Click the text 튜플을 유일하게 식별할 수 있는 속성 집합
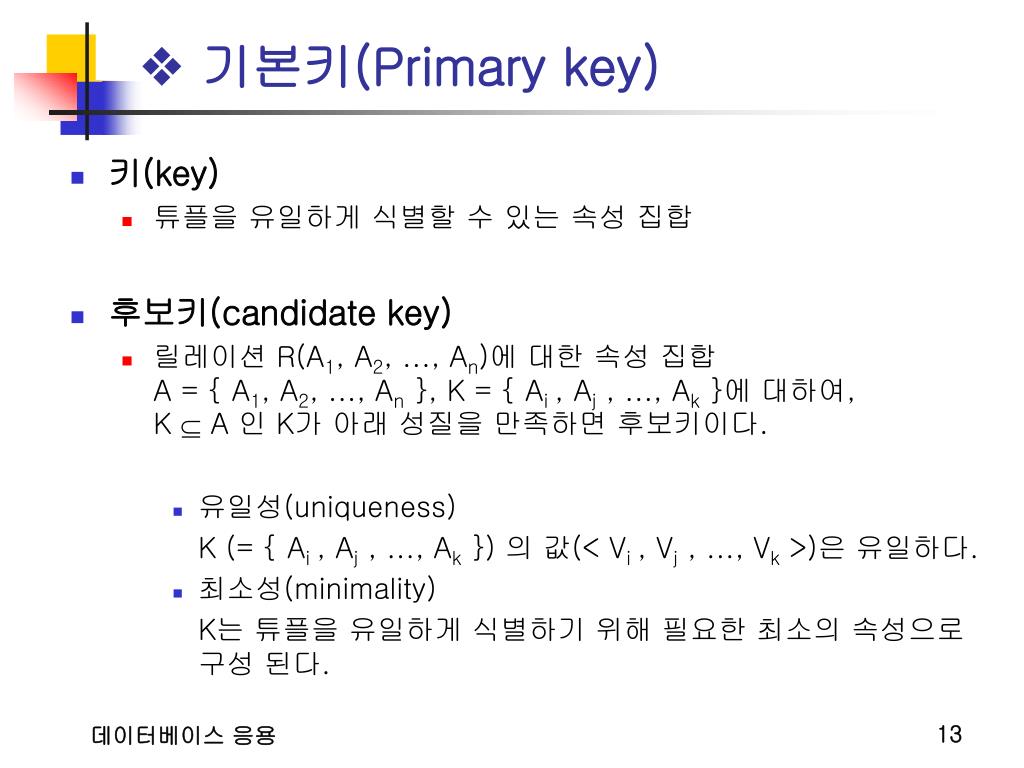The width and height of the screenshot is (1024, 768). (423, 217)
